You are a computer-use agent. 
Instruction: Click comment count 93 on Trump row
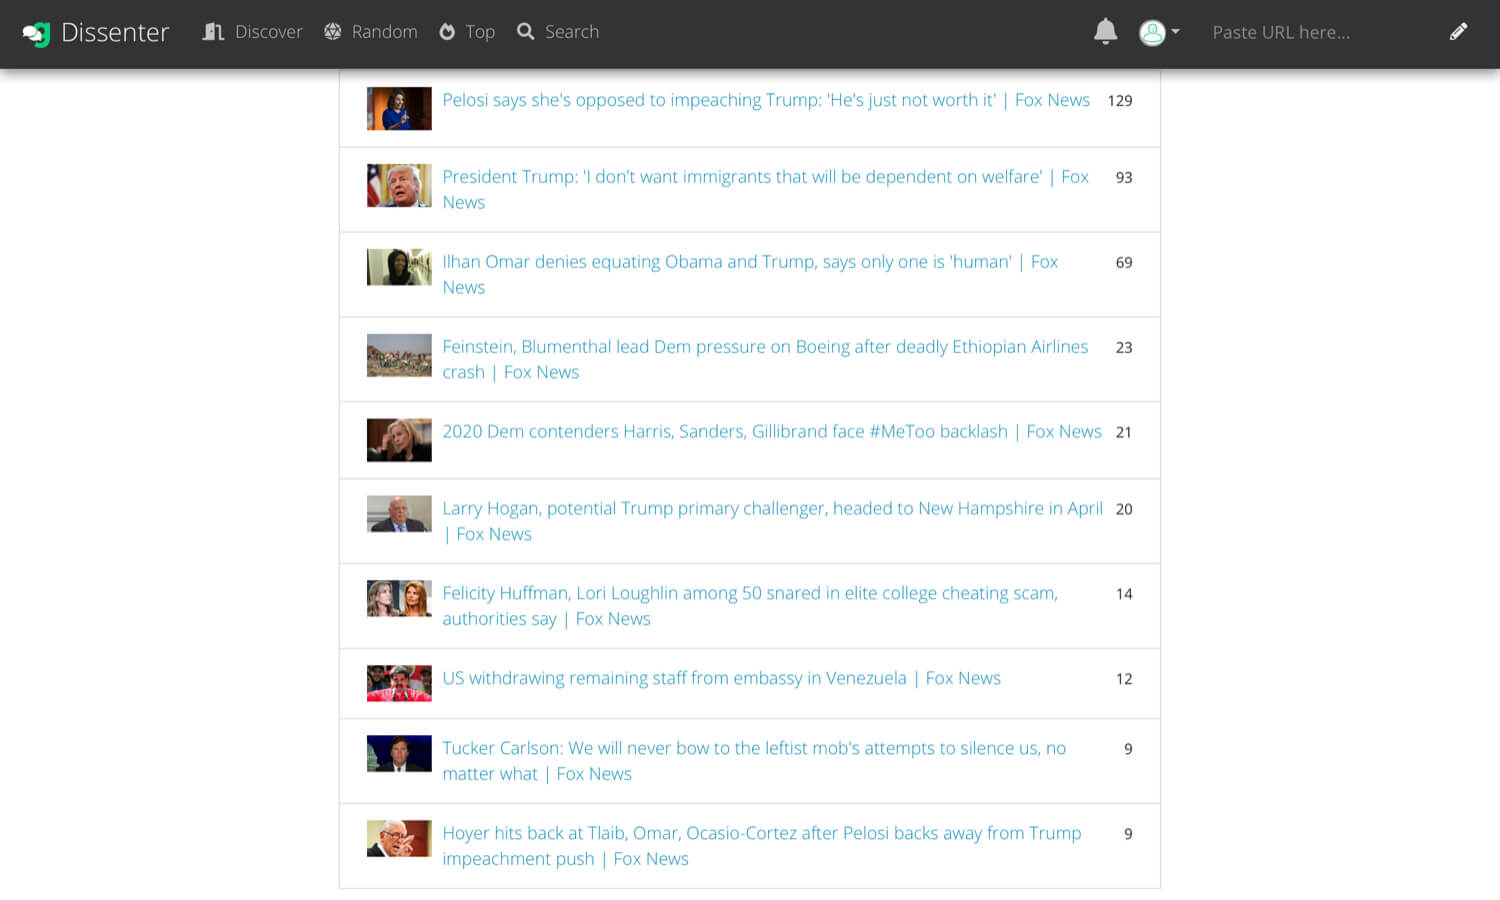[1124, 178]
